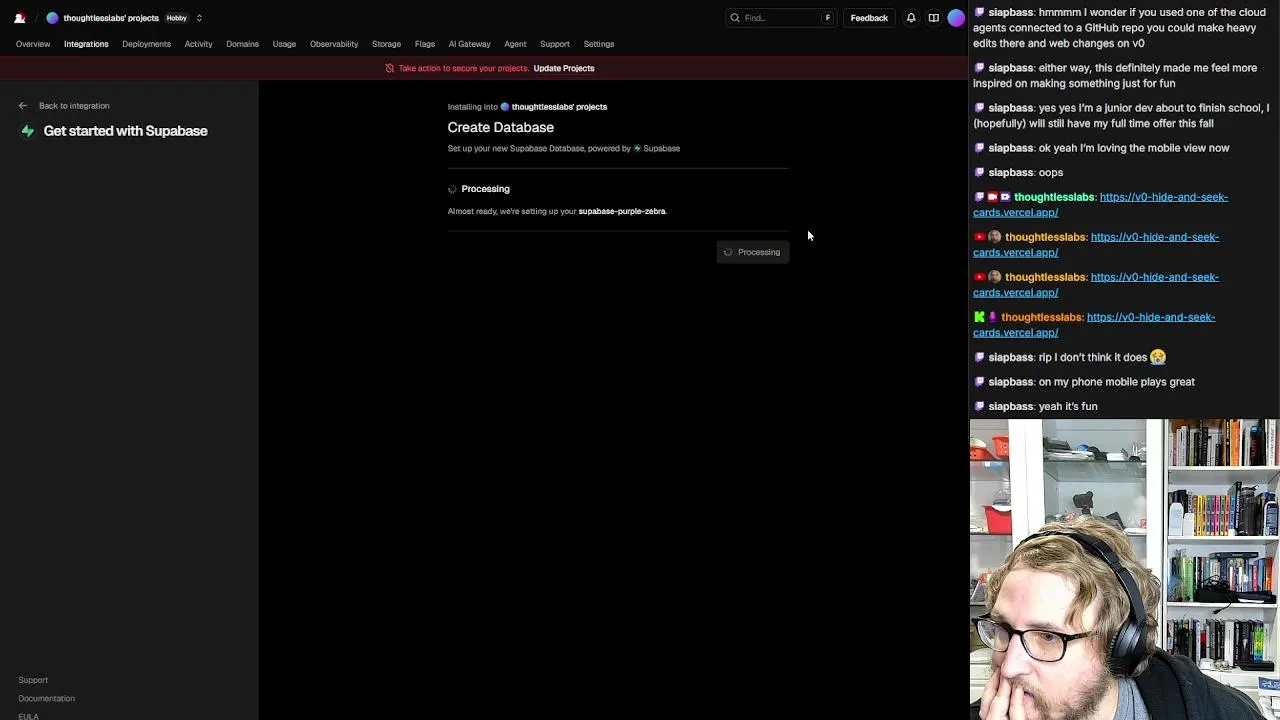The image size is (1280, 720).
Task: Open the user avatar menu
Action: click(956, 17)
